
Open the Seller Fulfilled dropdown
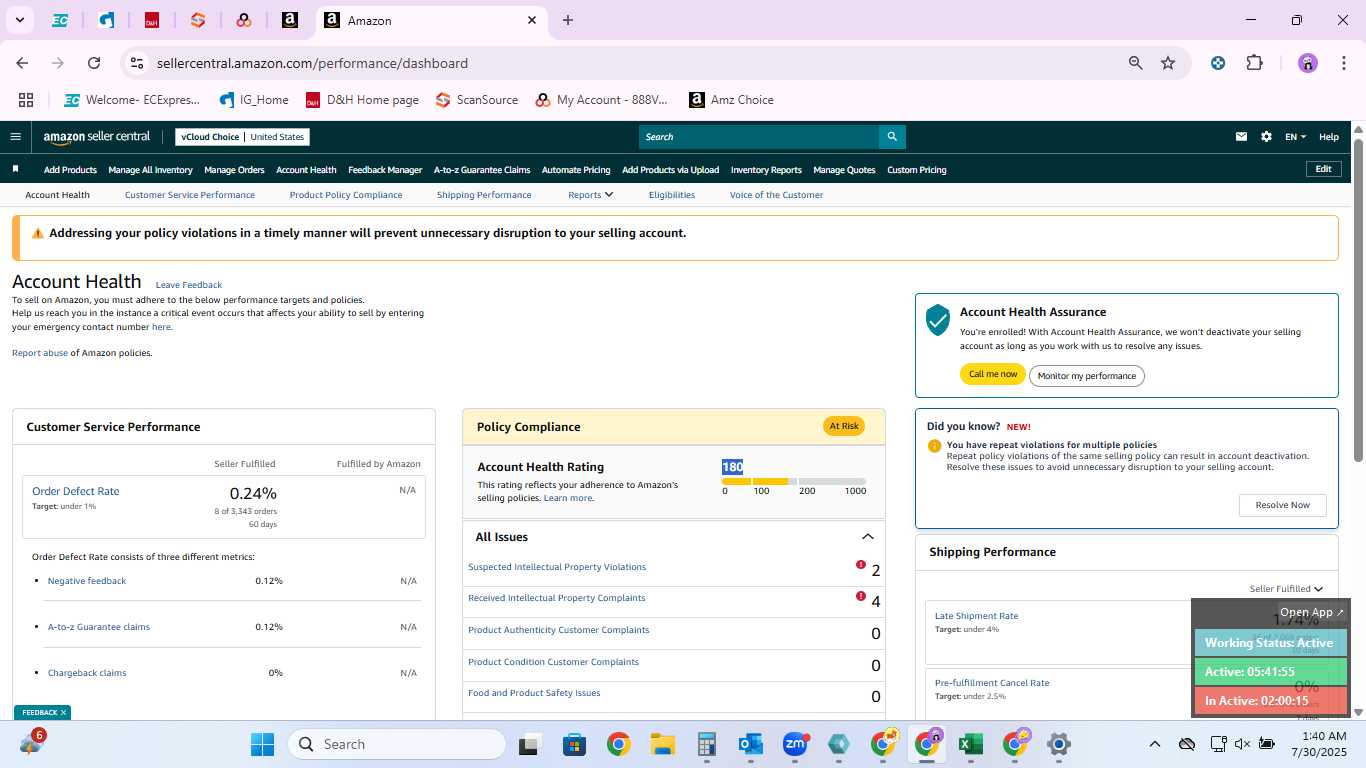[x=1286, y=589]
